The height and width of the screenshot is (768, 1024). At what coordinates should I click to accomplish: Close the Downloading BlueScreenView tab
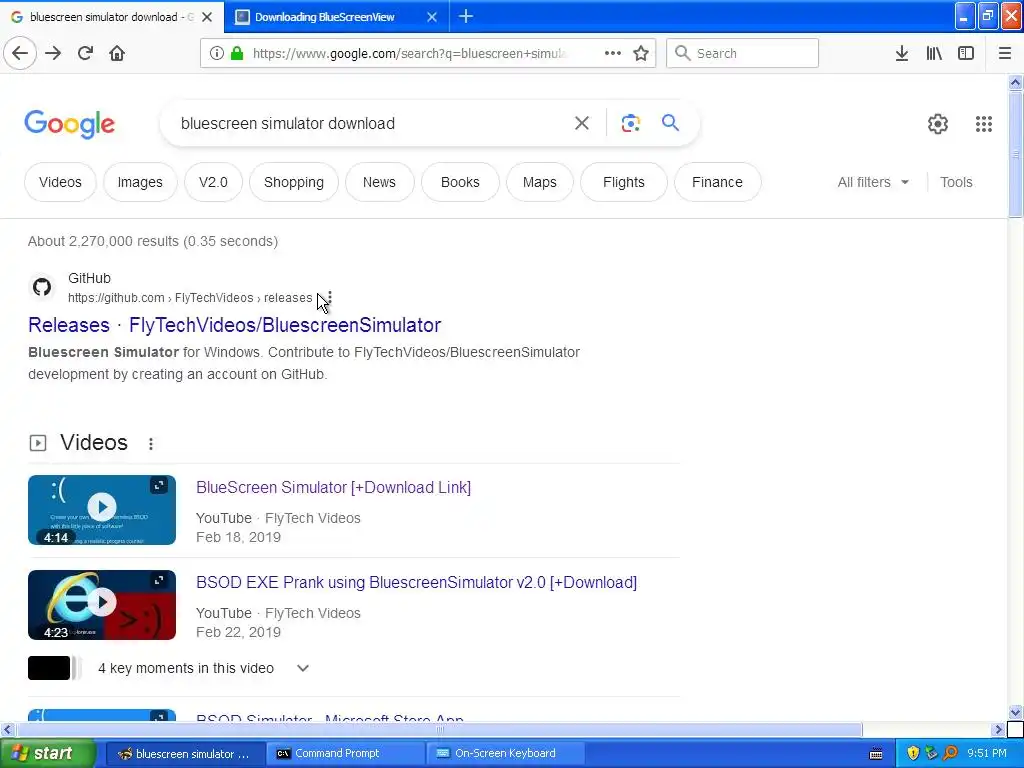tap(432, 17)
